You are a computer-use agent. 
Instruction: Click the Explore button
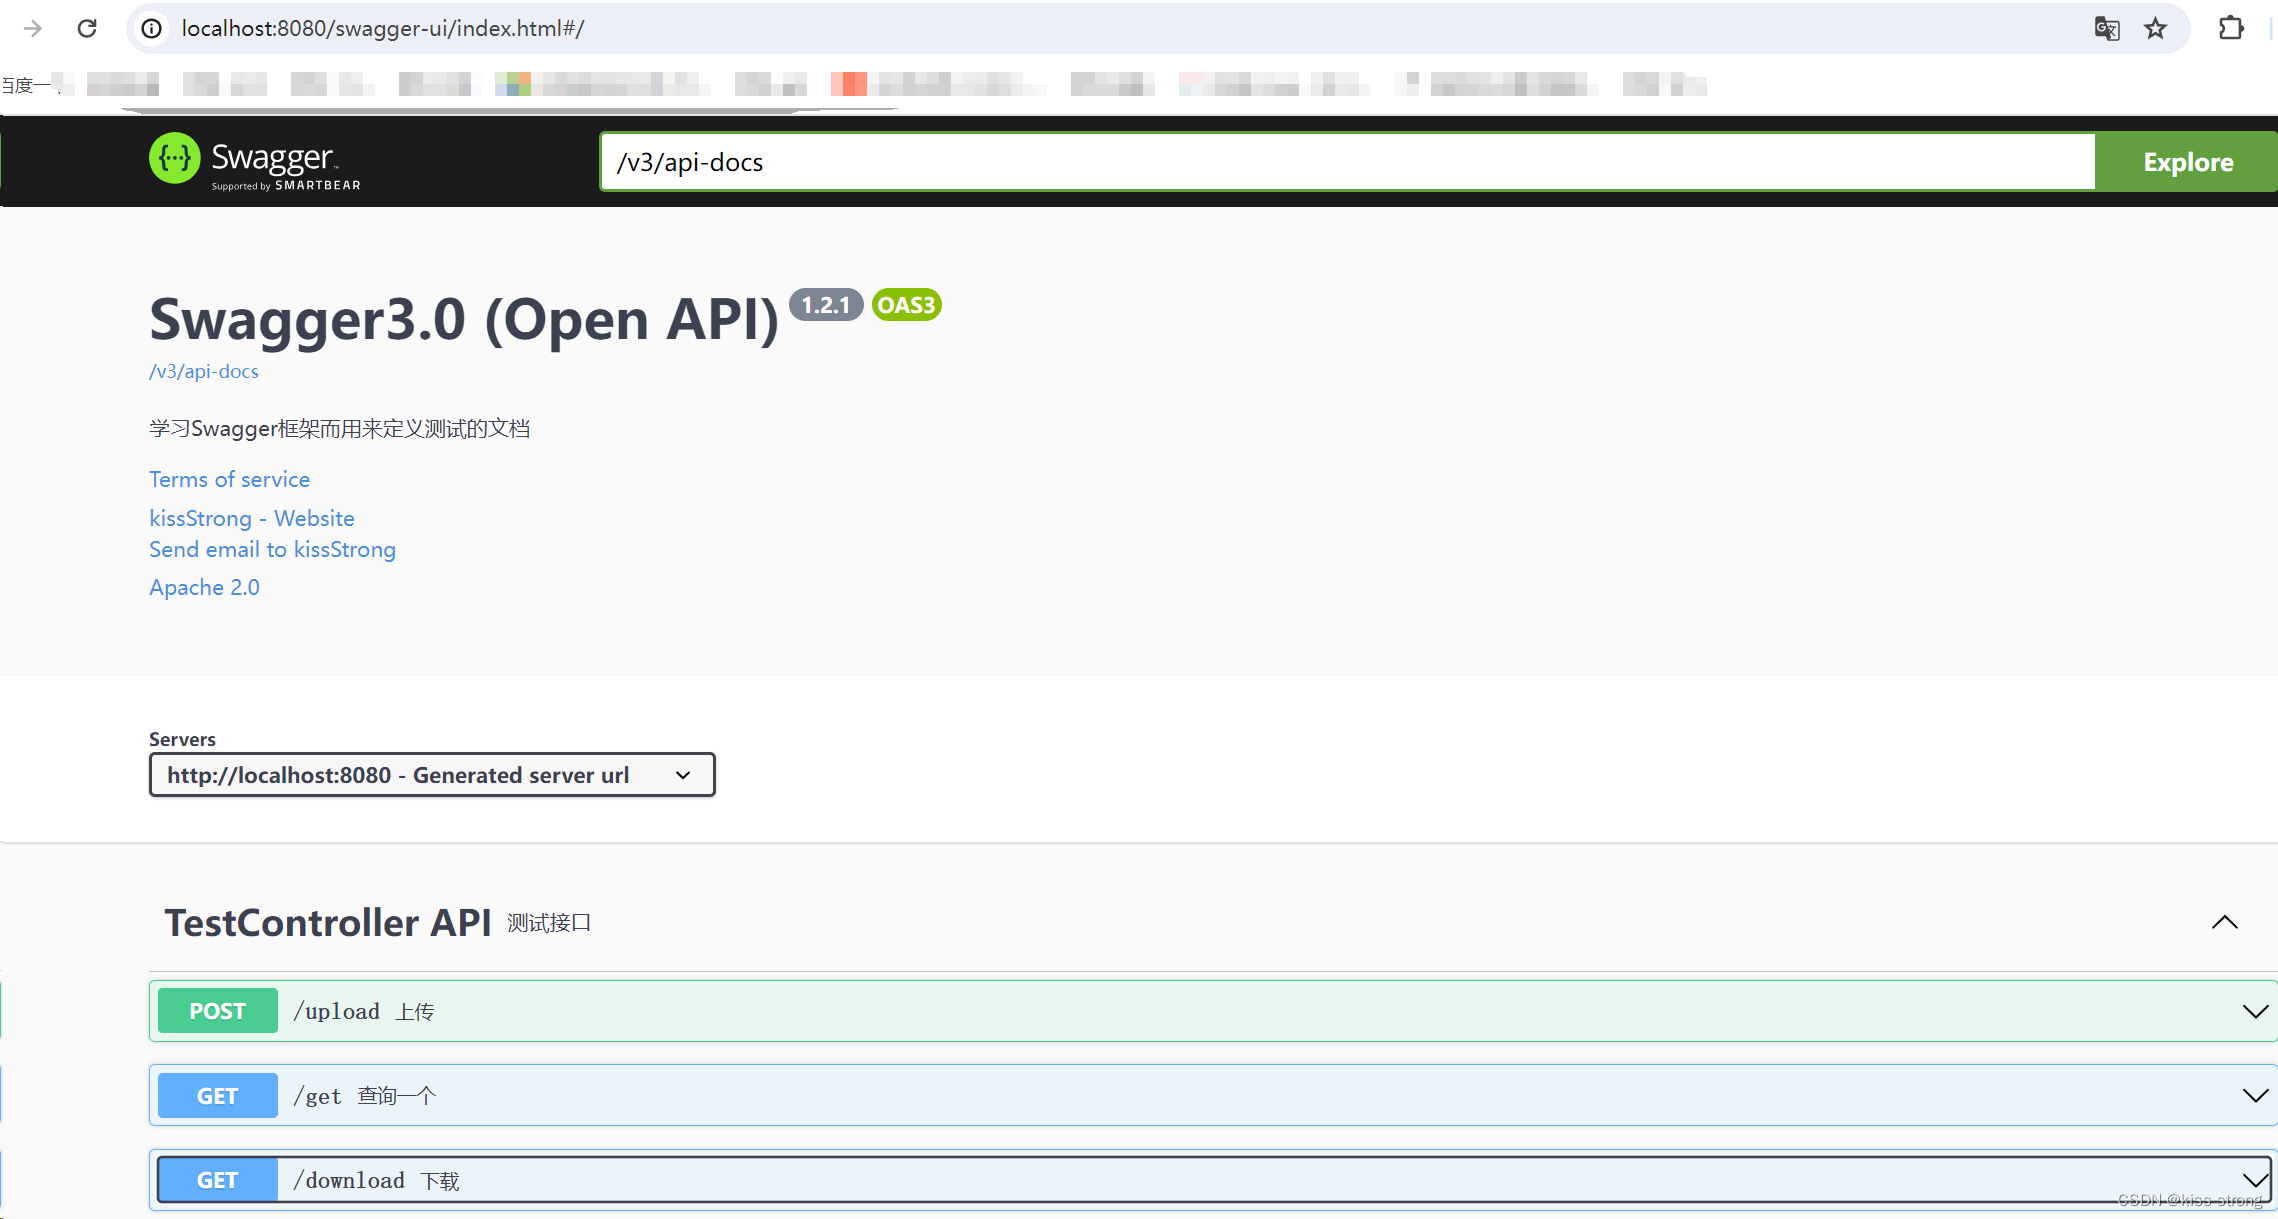pyautogui.click(x=2187, y=162)
